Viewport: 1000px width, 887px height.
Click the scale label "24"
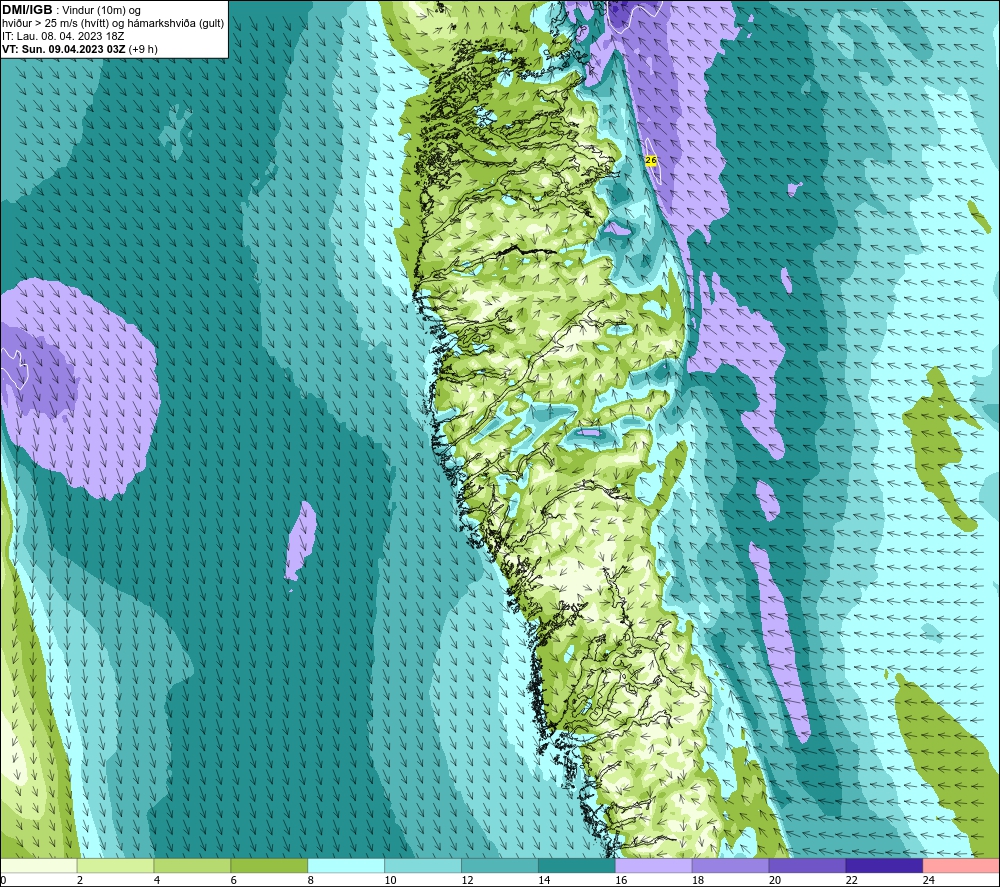tap(929, 880)
